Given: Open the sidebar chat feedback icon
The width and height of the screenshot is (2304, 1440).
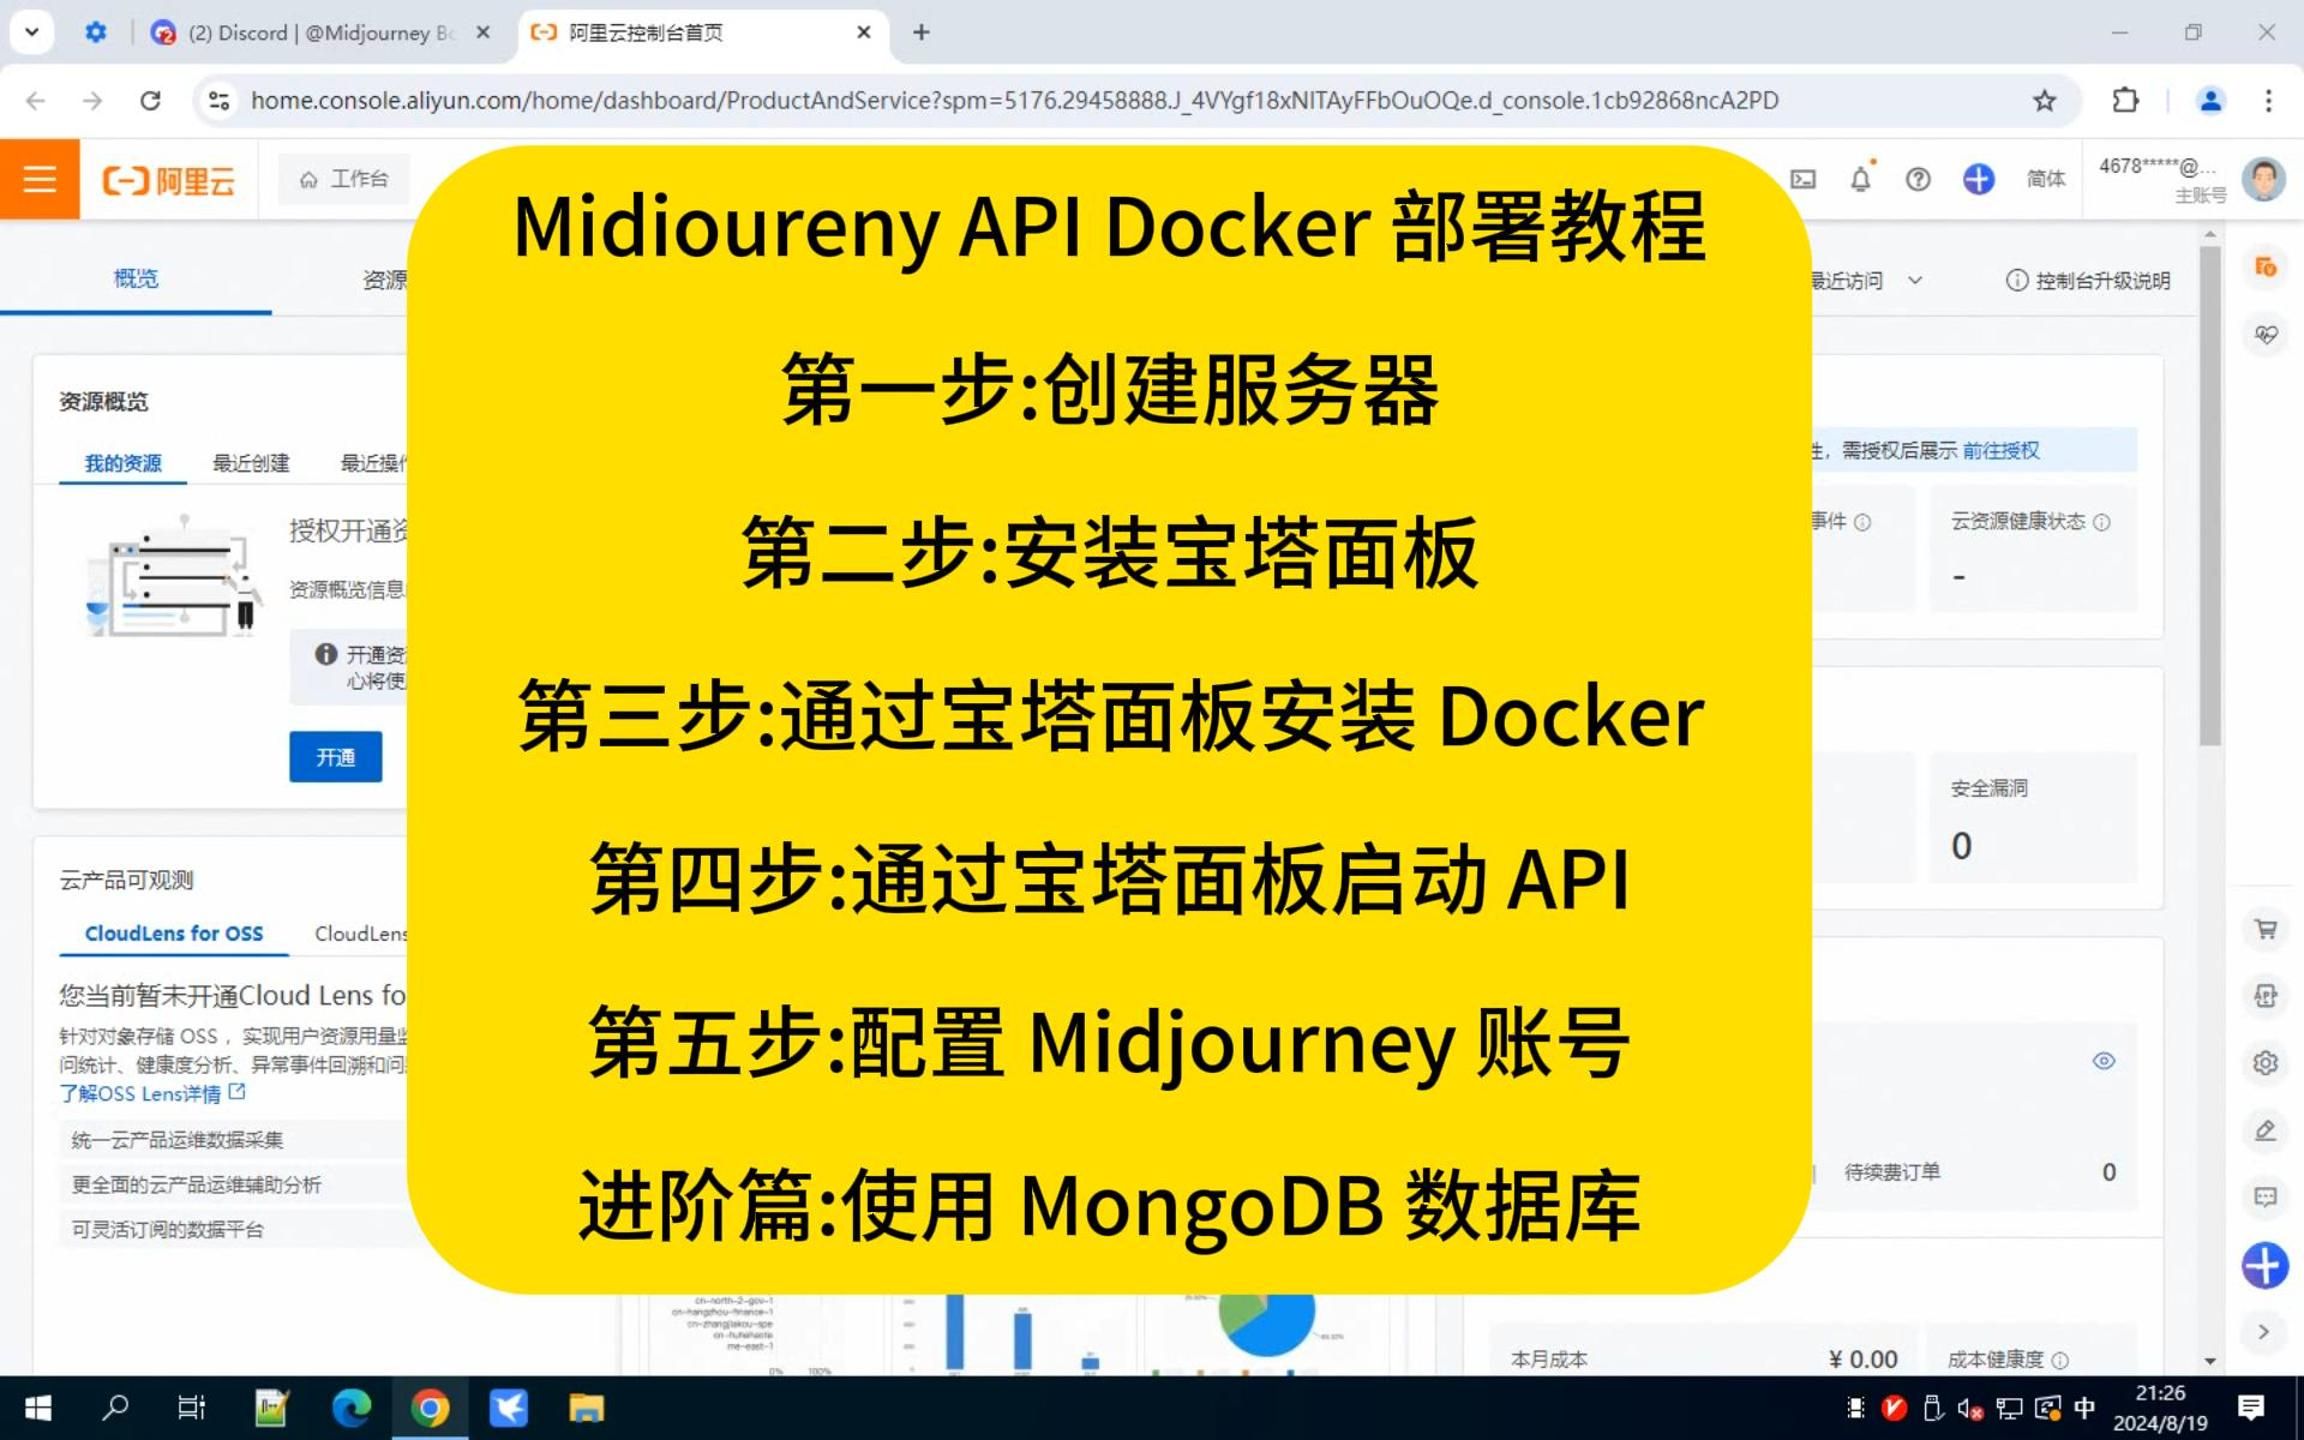Looking at the screenshot, I should tap(2265, 1197).
